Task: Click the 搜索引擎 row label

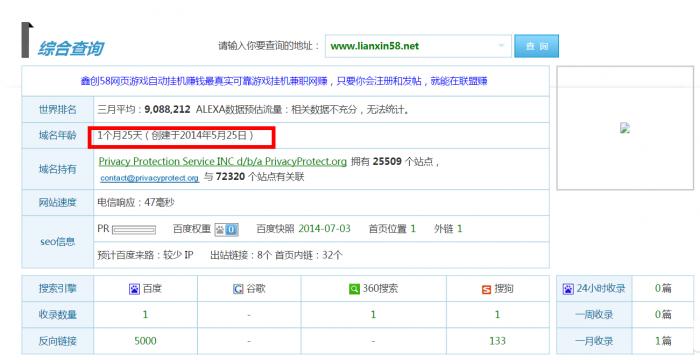Action: pyautogui.click(x=58, y=289)
